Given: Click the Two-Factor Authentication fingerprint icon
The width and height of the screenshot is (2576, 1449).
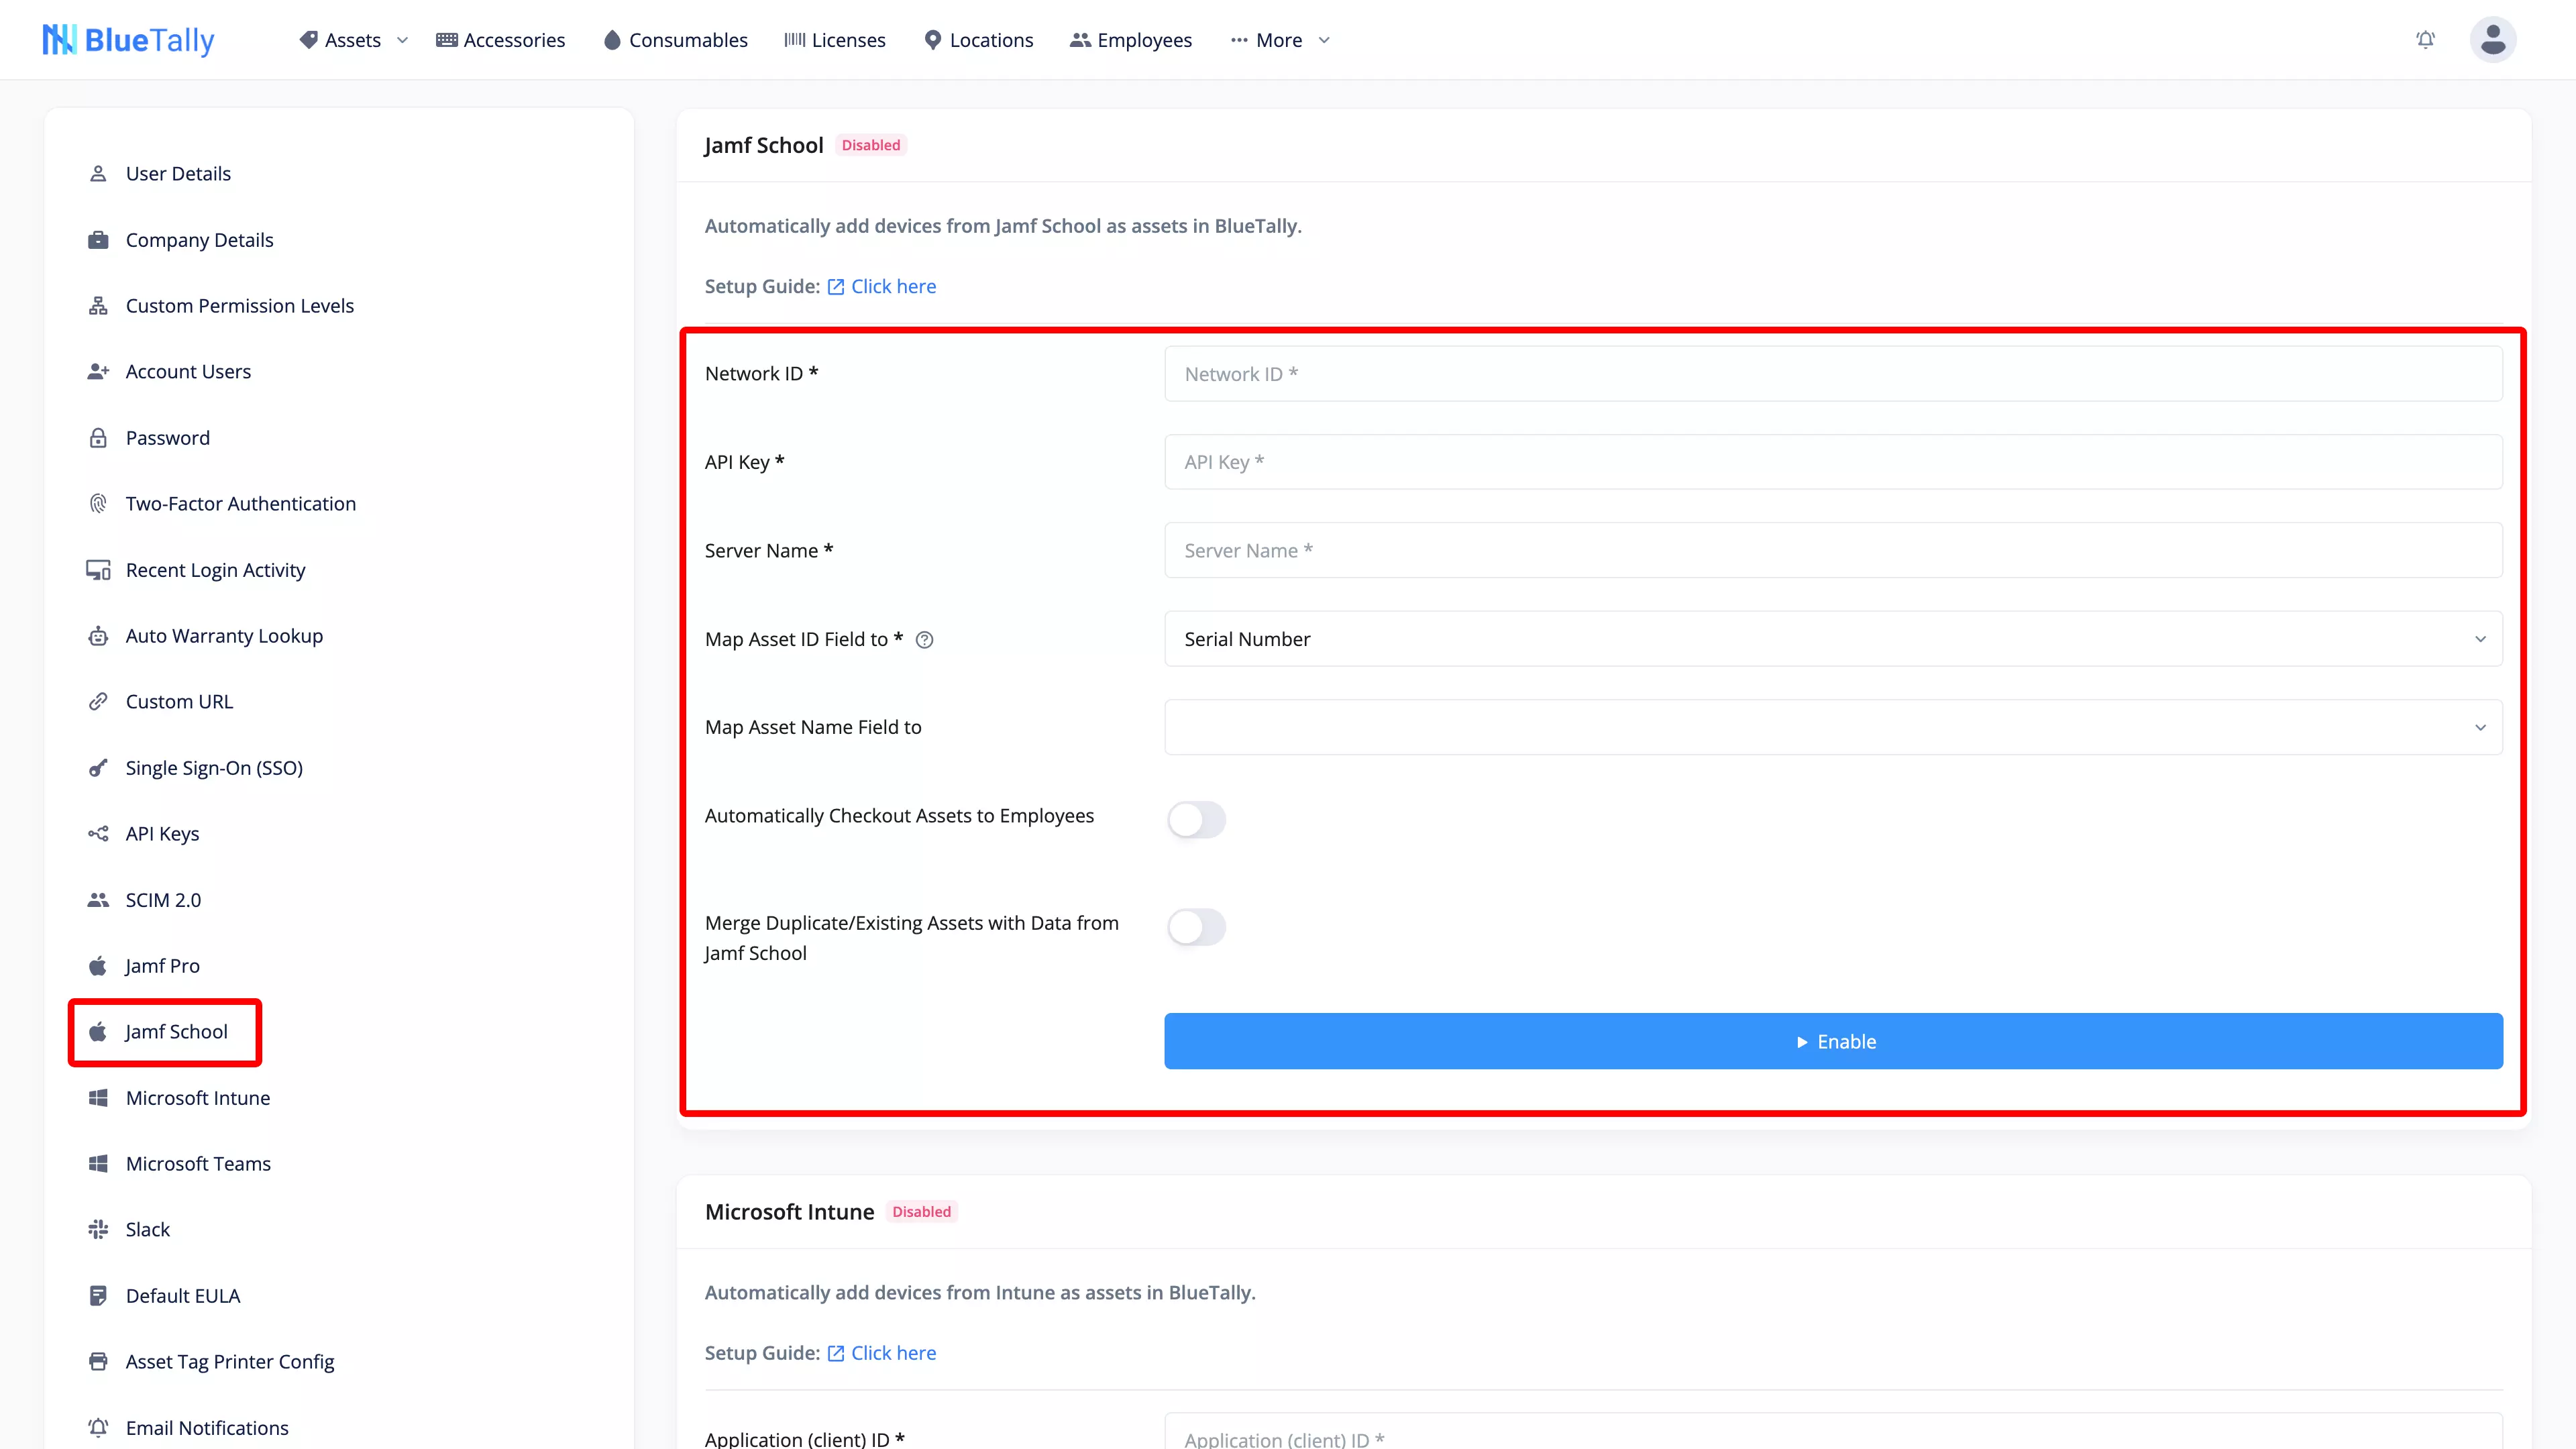Looking at the screenshot, I should [98, 504].
